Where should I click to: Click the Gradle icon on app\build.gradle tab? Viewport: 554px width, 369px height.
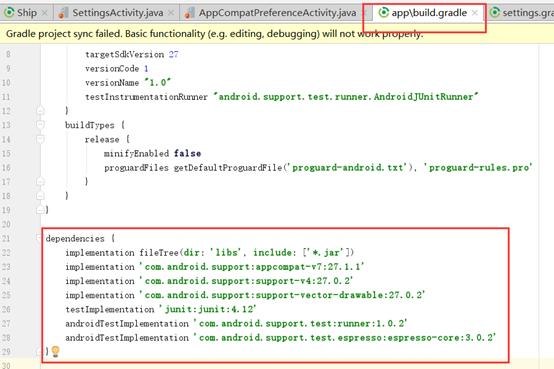(x=383, y=13)
